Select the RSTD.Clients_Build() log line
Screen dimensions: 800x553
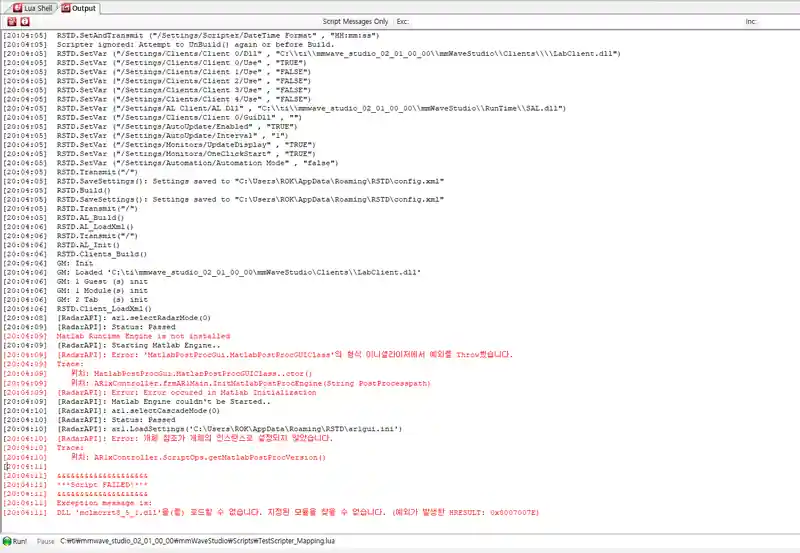pos(76,254)
